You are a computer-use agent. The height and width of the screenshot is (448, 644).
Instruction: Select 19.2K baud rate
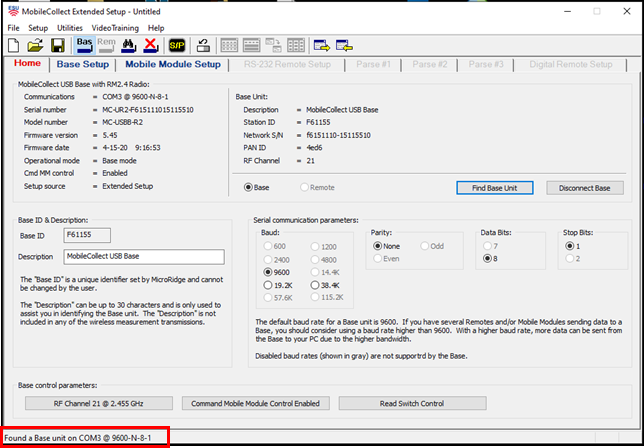[278, 285]
